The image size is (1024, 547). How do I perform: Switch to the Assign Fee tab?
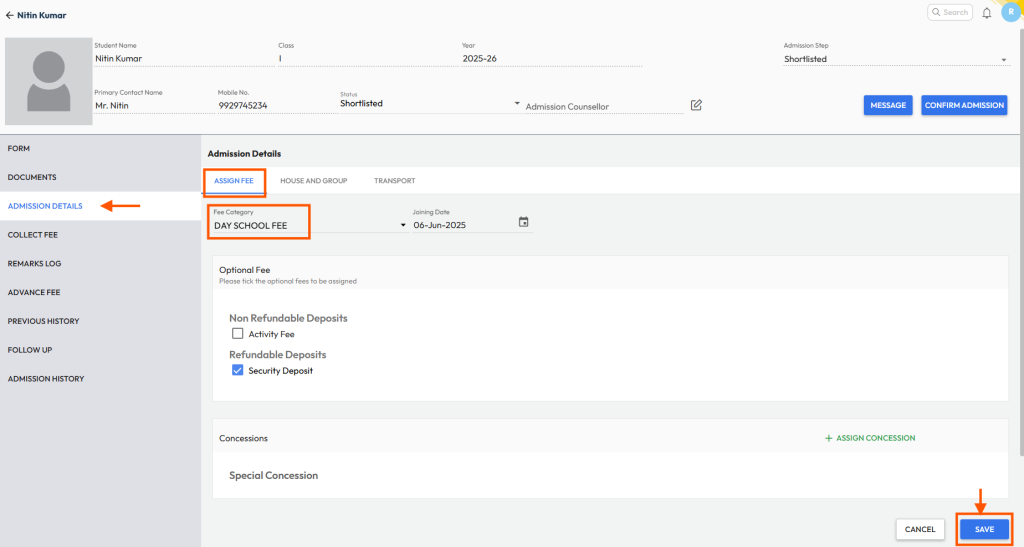pos(234,181)
